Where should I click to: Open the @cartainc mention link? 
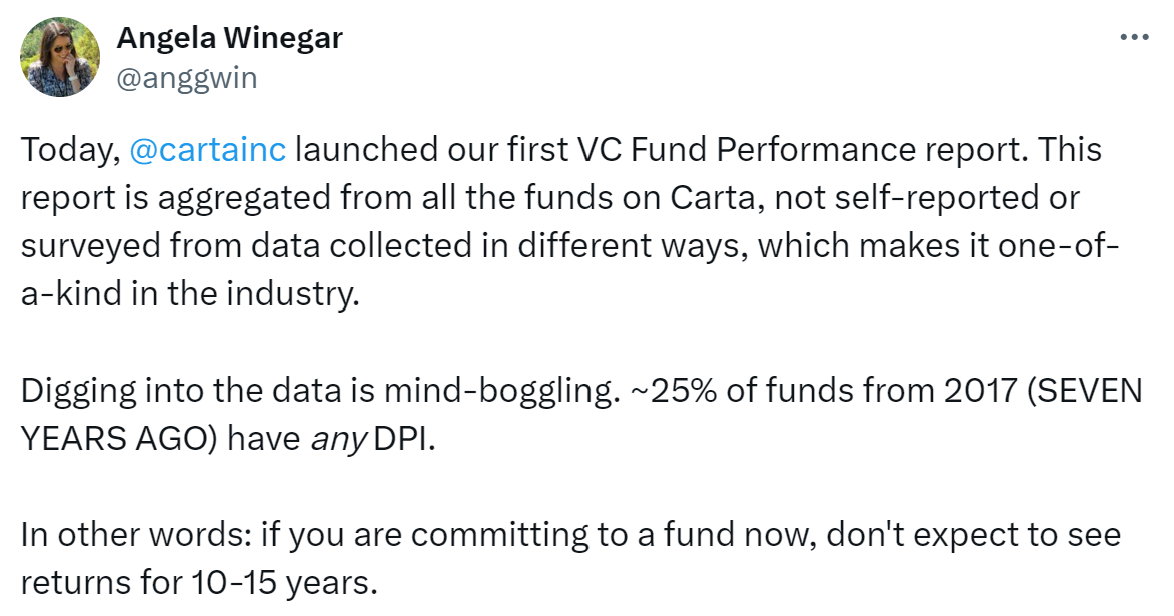pyautogui.click(x=208, y=150)
